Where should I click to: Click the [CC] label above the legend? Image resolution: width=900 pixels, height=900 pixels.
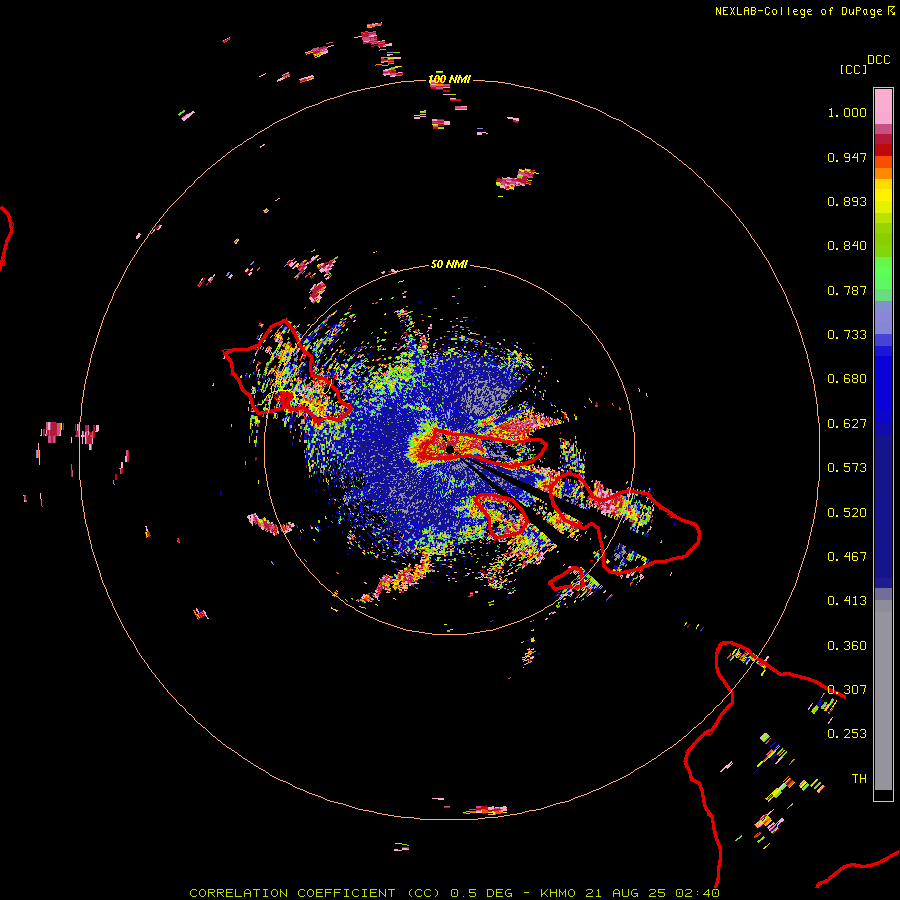pos(853,69)
